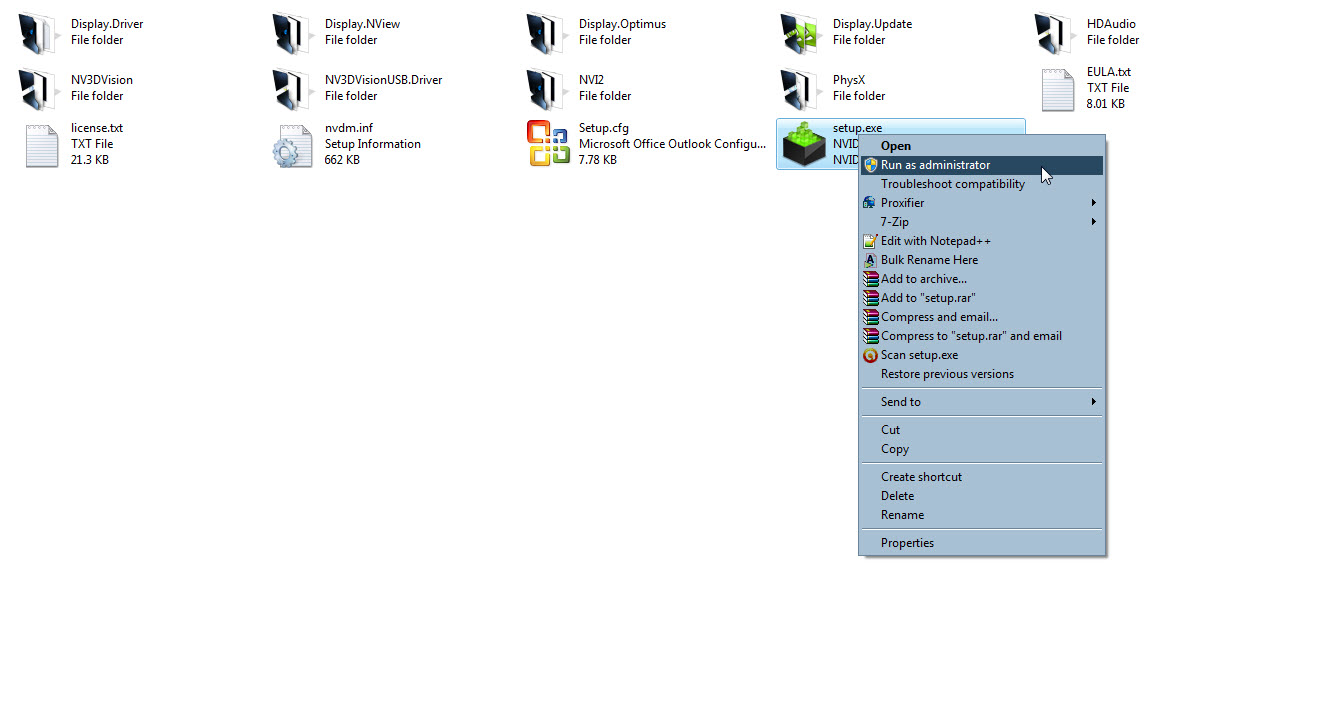Expand the Proxifier submenu arrow
1342x728 pixels.
tap(1094, 203)
